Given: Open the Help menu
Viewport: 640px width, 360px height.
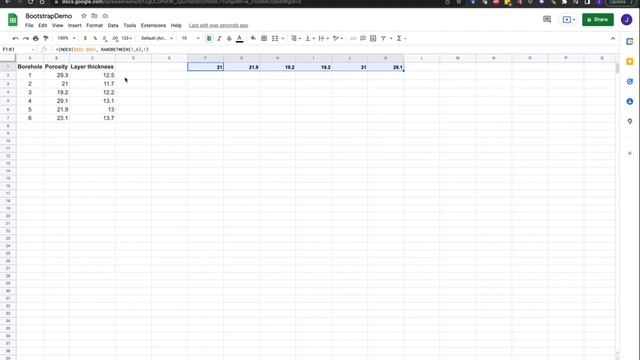Looking at the screenshot, I should [176, 25].
